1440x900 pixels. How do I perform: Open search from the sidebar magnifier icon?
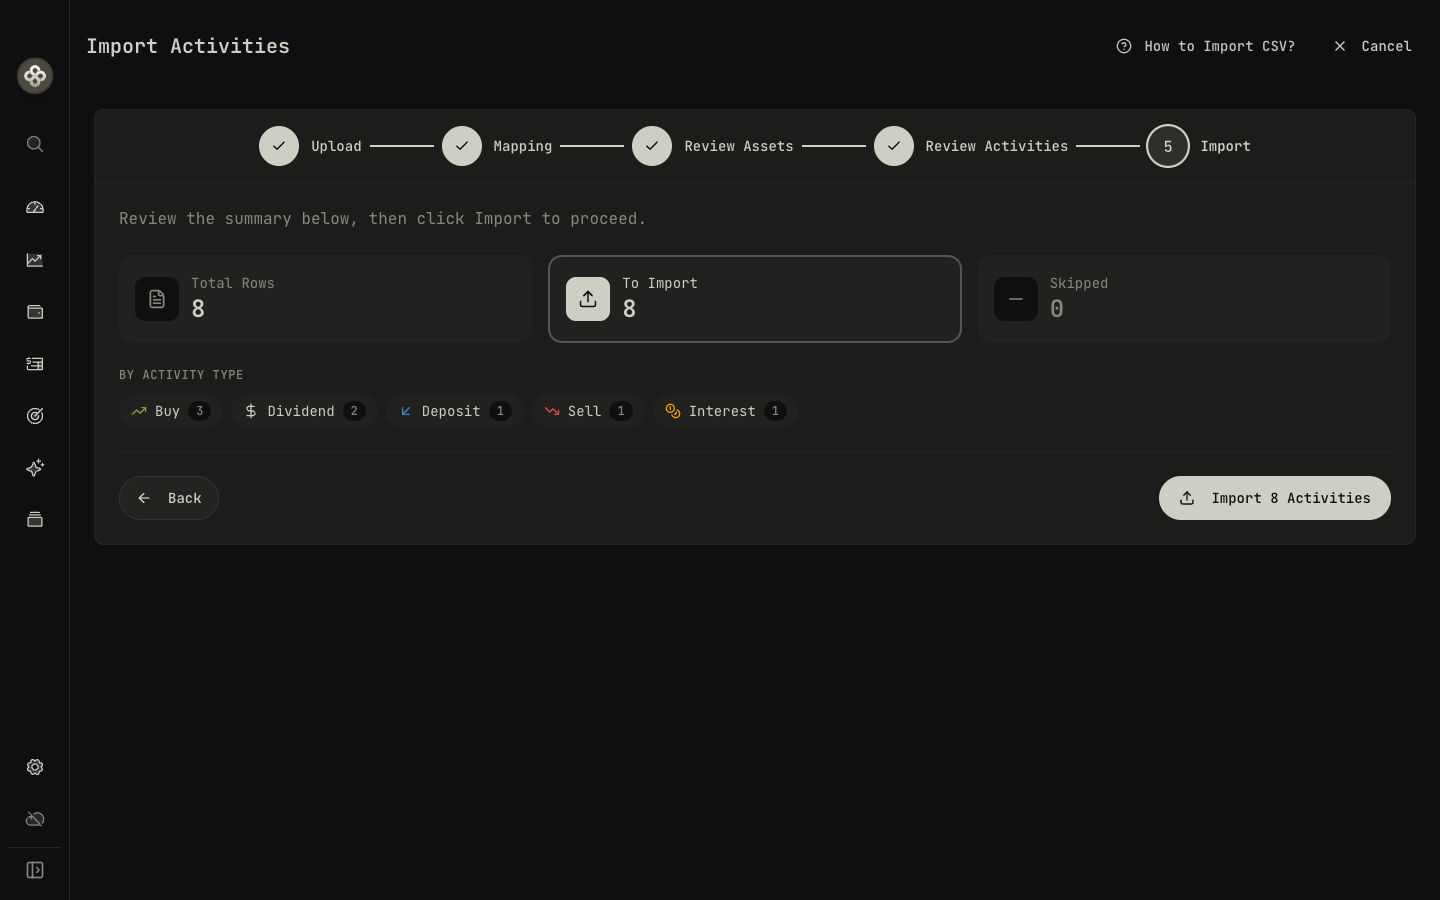(35, 144)
